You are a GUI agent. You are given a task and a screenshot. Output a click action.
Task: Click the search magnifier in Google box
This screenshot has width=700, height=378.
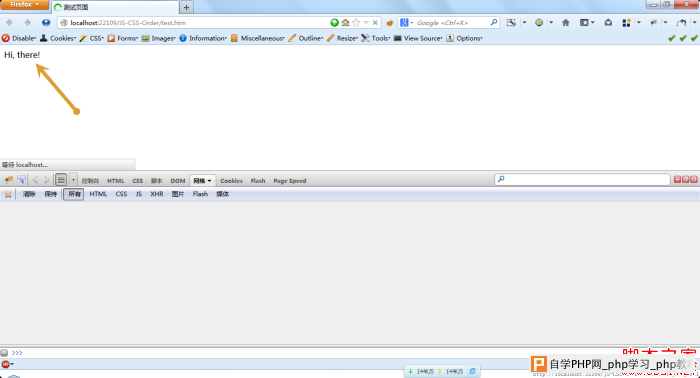pos(493,22)
